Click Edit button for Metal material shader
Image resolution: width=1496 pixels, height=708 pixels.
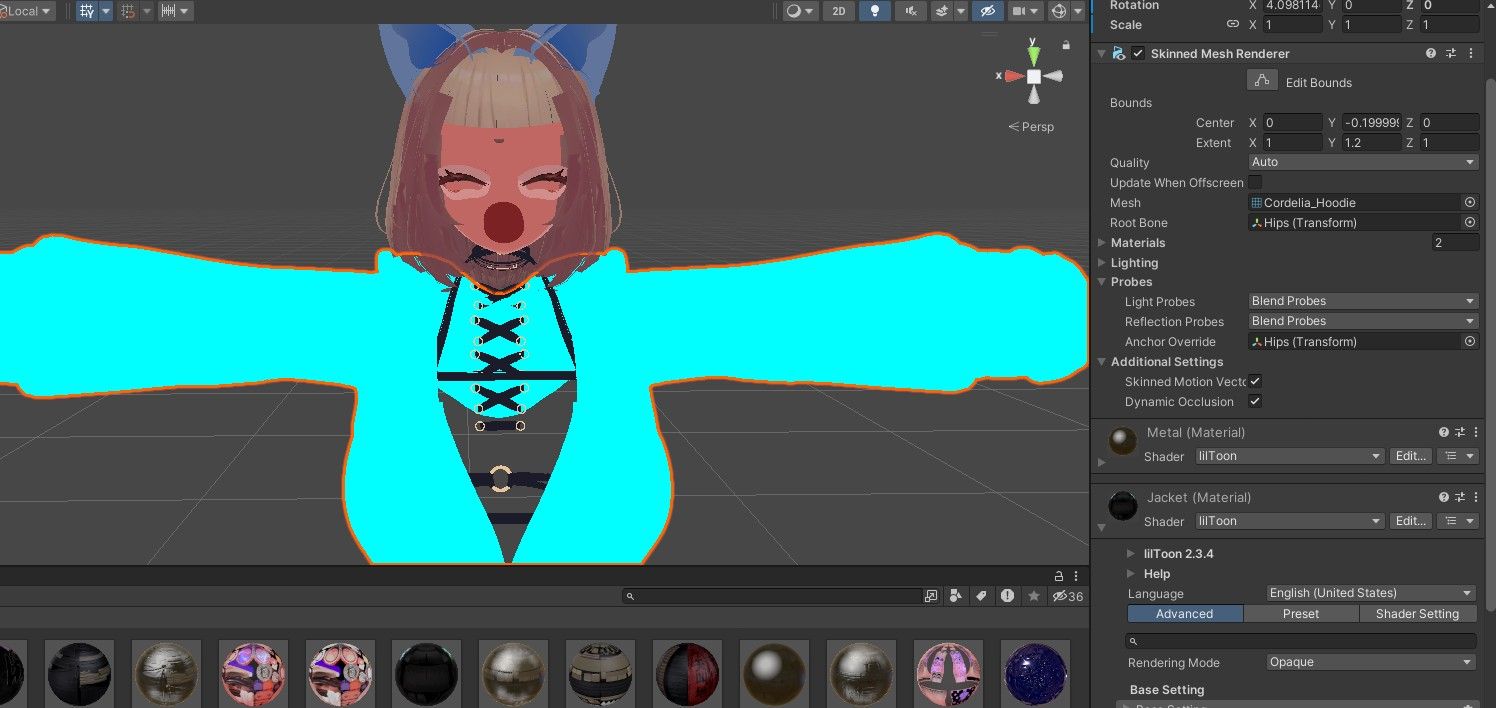click(1411, 456)
